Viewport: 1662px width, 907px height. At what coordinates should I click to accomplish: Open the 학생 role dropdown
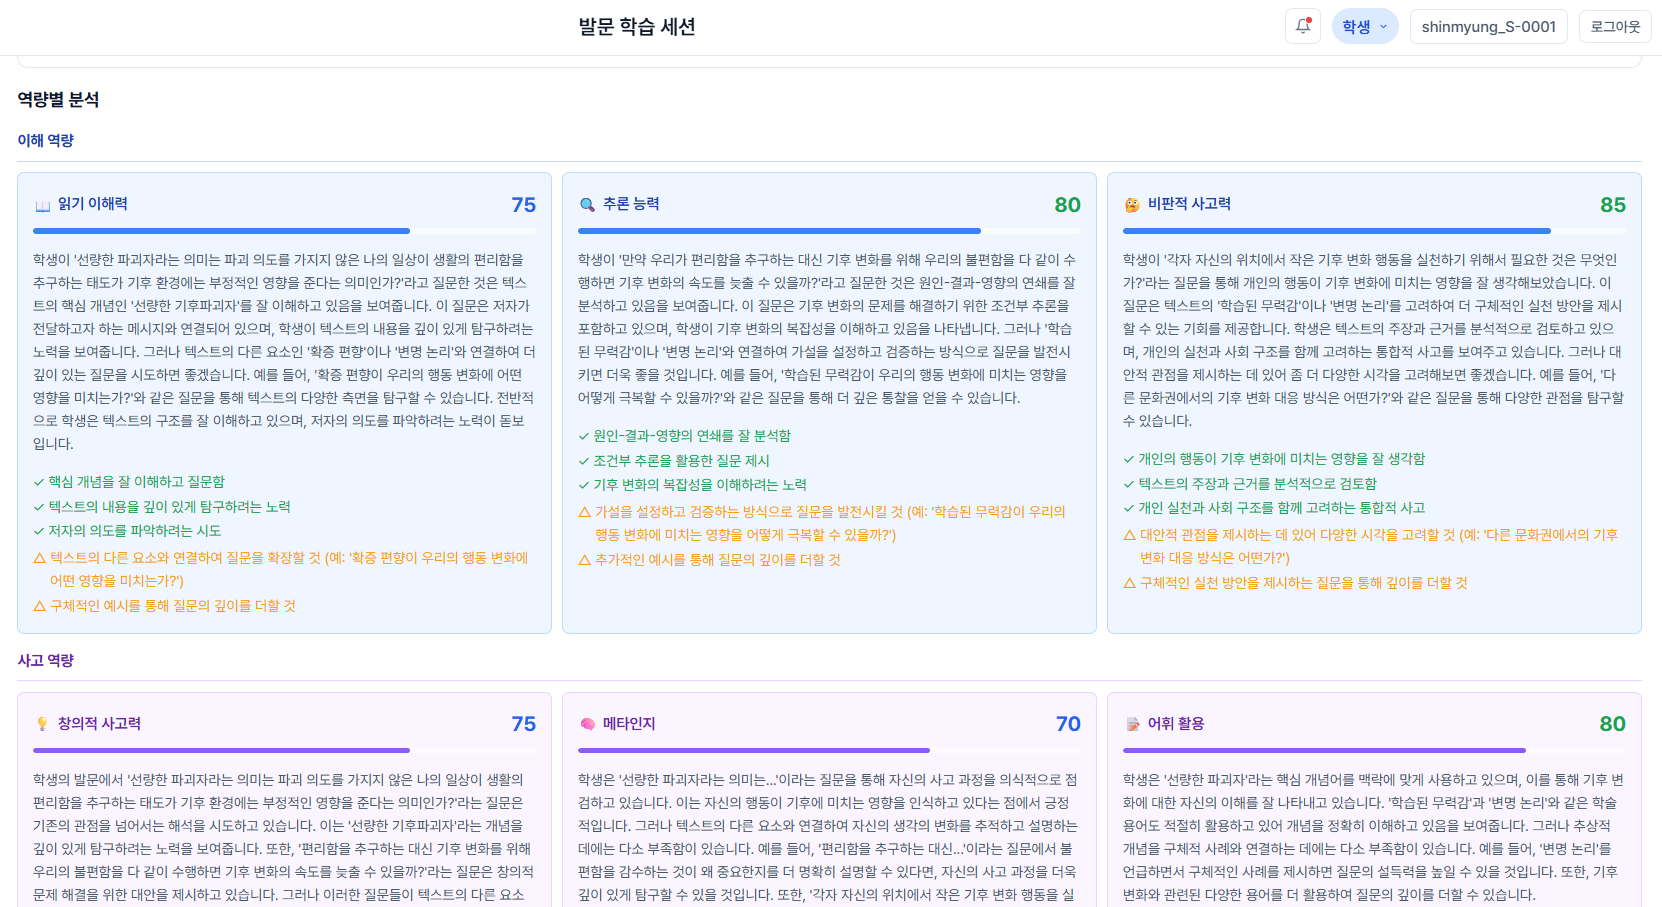1364,26
